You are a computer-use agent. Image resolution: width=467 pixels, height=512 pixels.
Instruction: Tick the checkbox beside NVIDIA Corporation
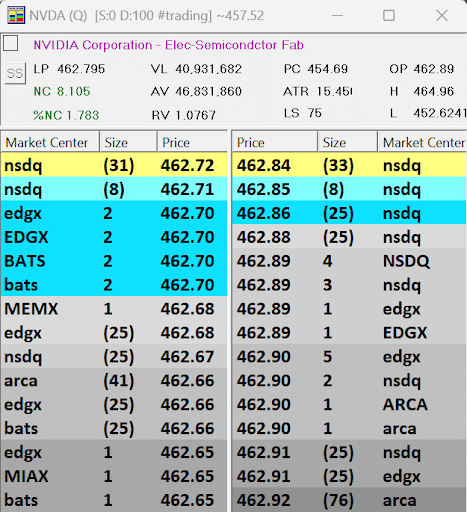tap(10, 43)
